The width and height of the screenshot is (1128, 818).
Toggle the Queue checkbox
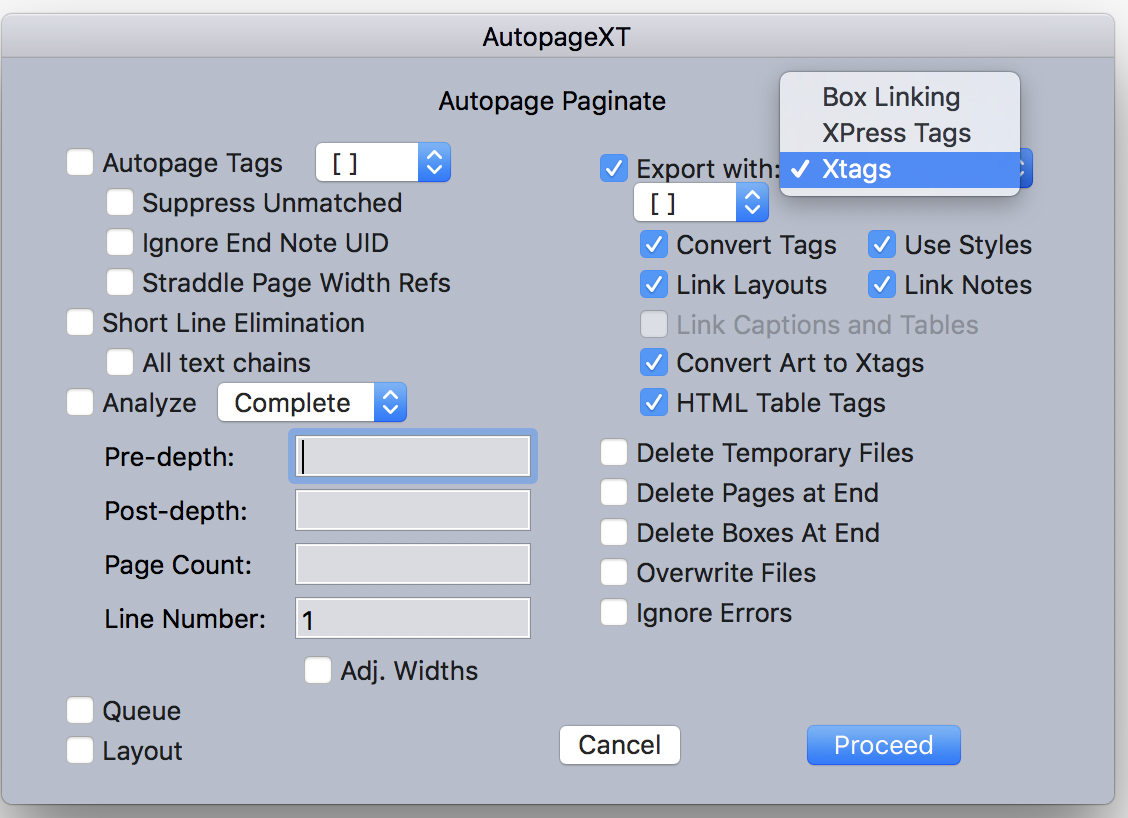coord(80,711)
